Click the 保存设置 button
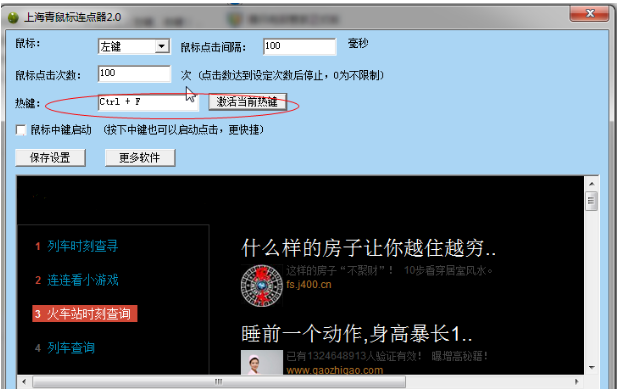 tap(50, 158)
